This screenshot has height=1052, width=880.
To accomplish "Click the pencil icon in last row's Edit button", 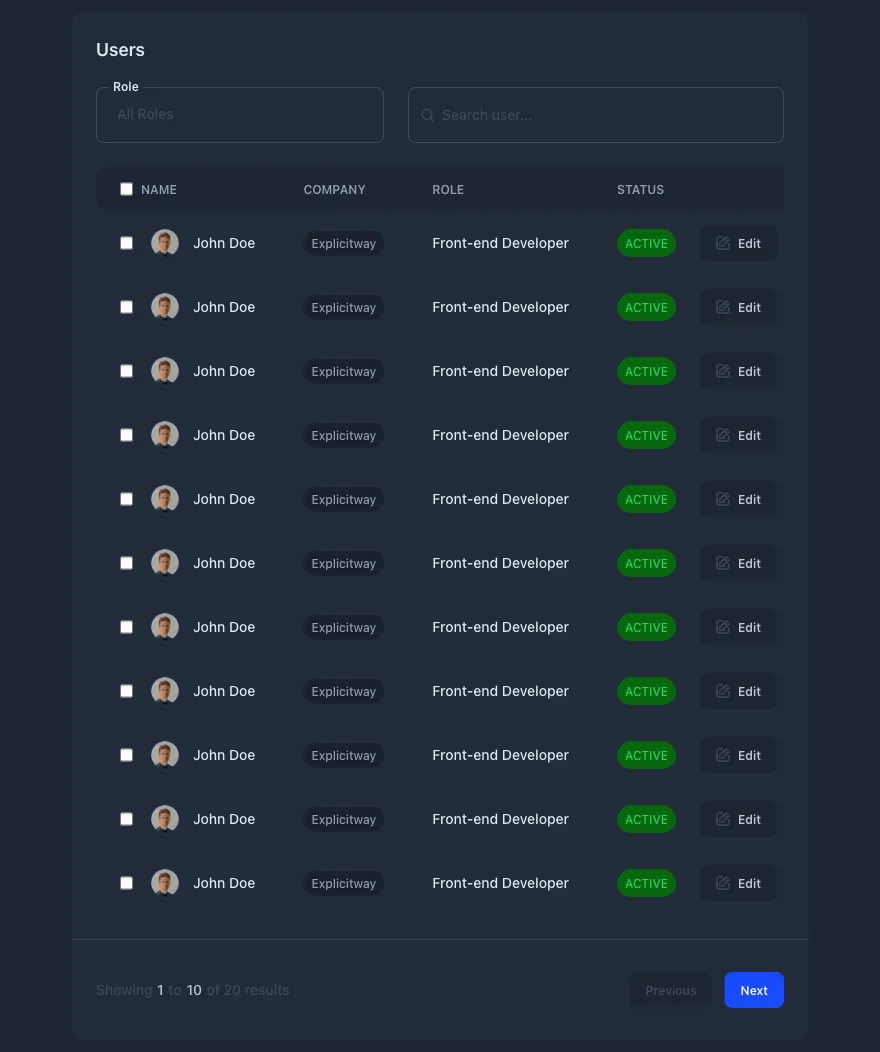I will 723,883.
